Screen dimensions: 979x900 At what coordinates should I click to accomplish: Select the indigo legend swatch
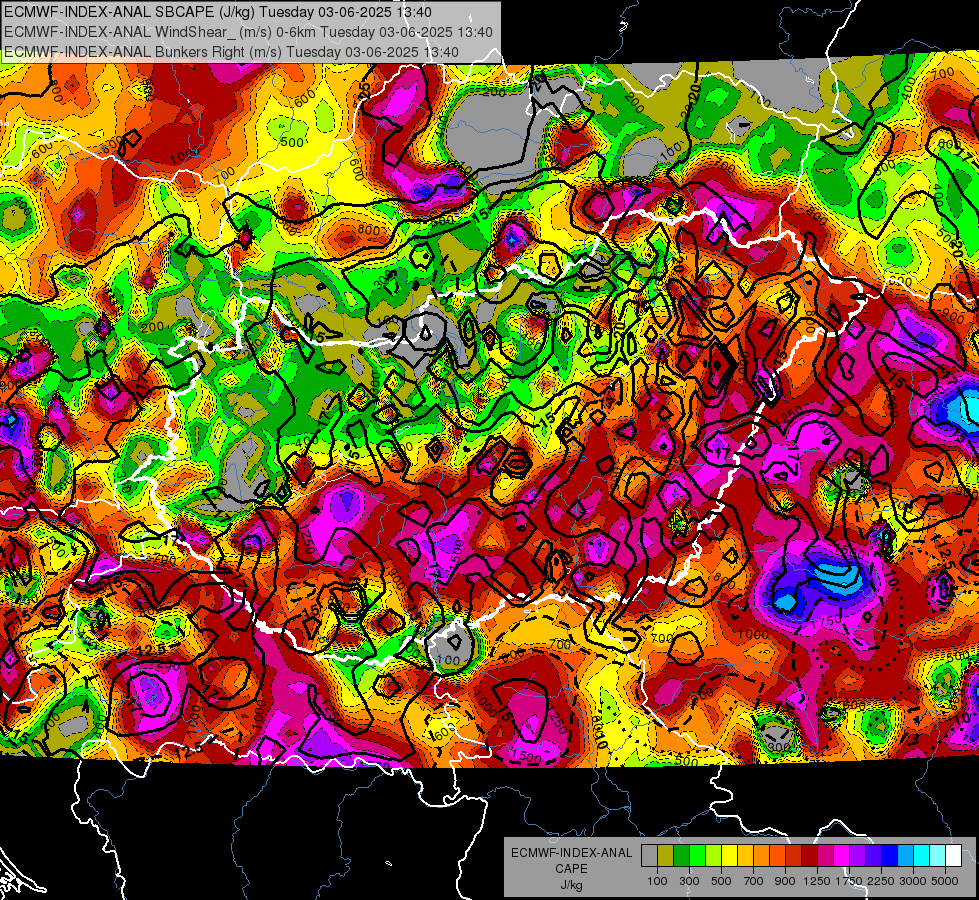pos(873,855)
